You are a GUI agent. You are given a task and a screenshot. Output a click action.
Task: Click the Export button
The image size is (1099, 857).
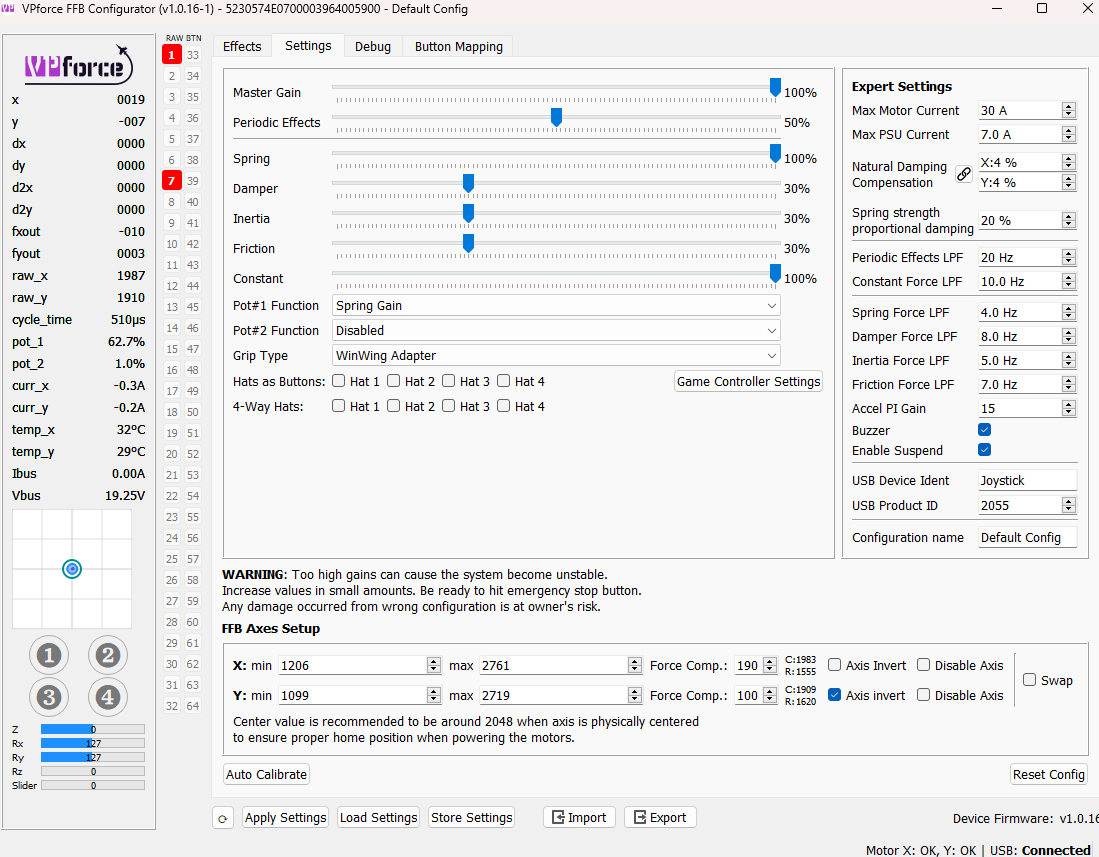[660, 818]
